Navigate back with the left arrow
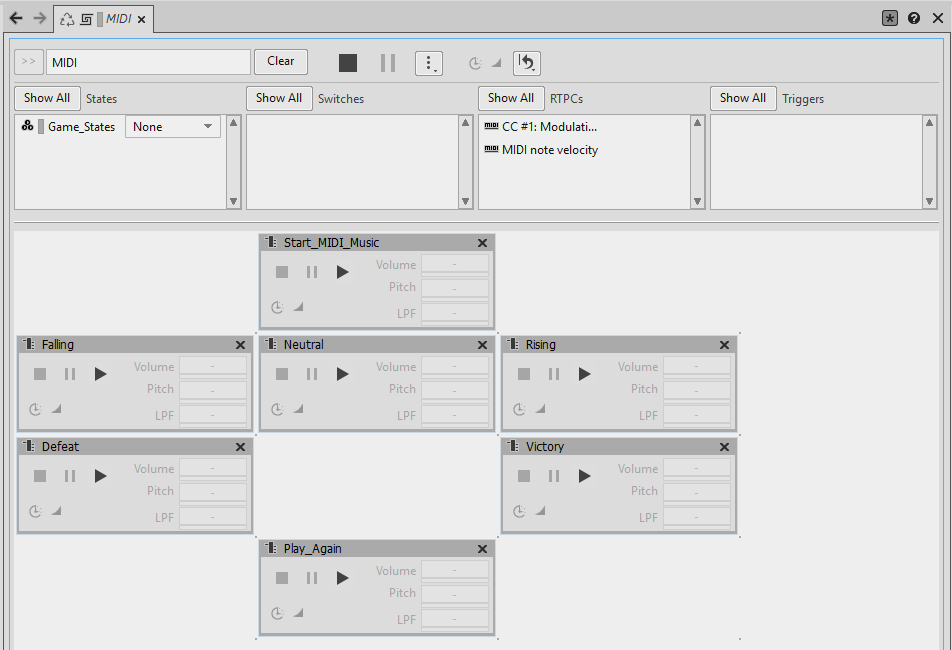The height and width of the screenshot is (650, 952). pyautogui.click(x=16, y=18)
